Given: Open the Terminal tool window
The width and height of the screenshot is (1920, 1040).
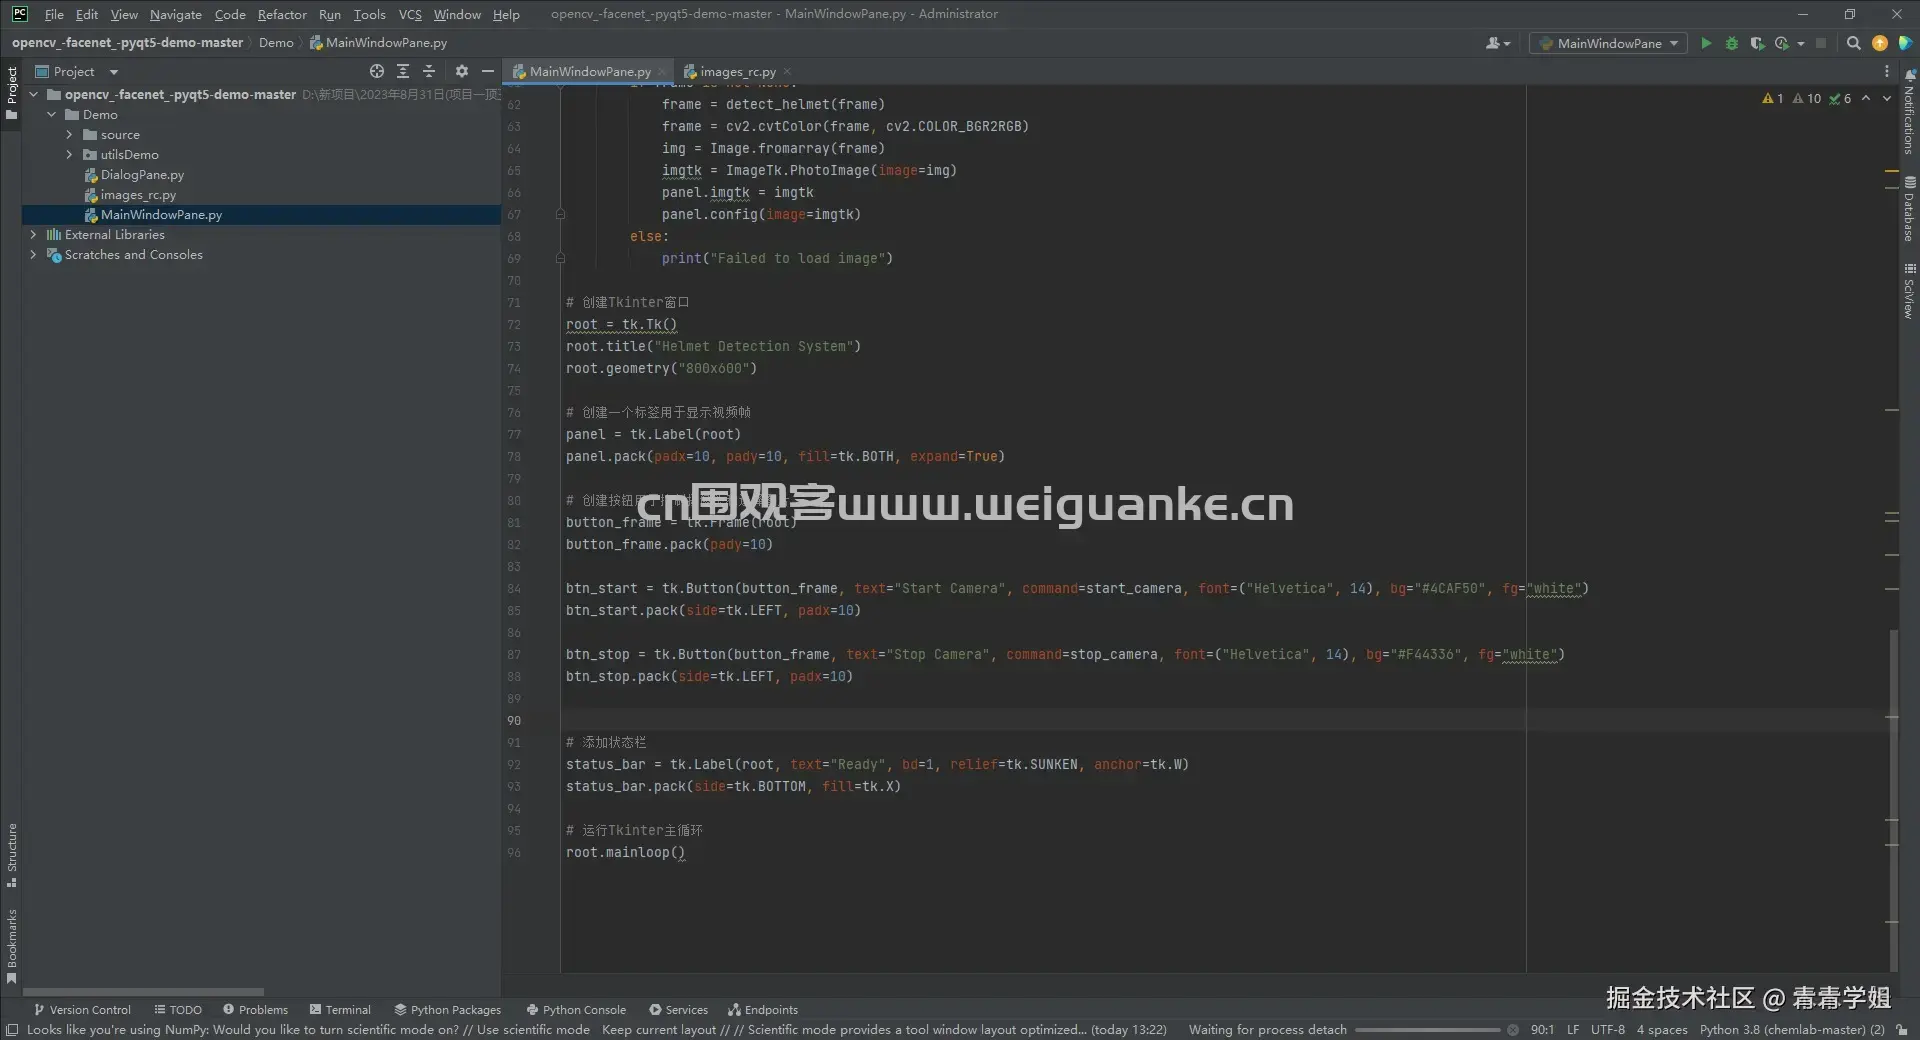Looking at the screenshot, I should 340,1009.
